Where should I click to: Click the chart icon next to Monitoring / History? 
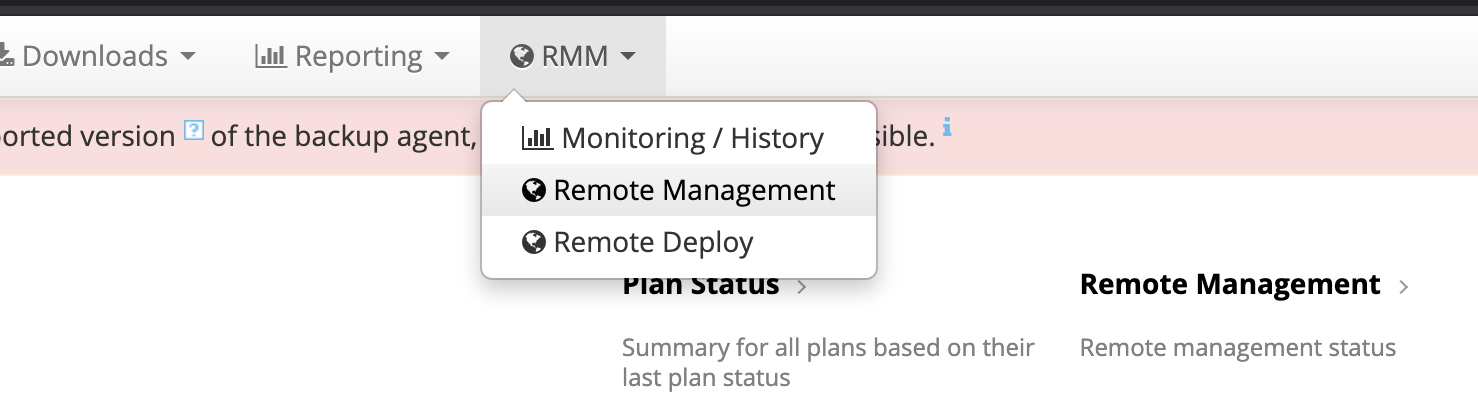coord(537,138)
